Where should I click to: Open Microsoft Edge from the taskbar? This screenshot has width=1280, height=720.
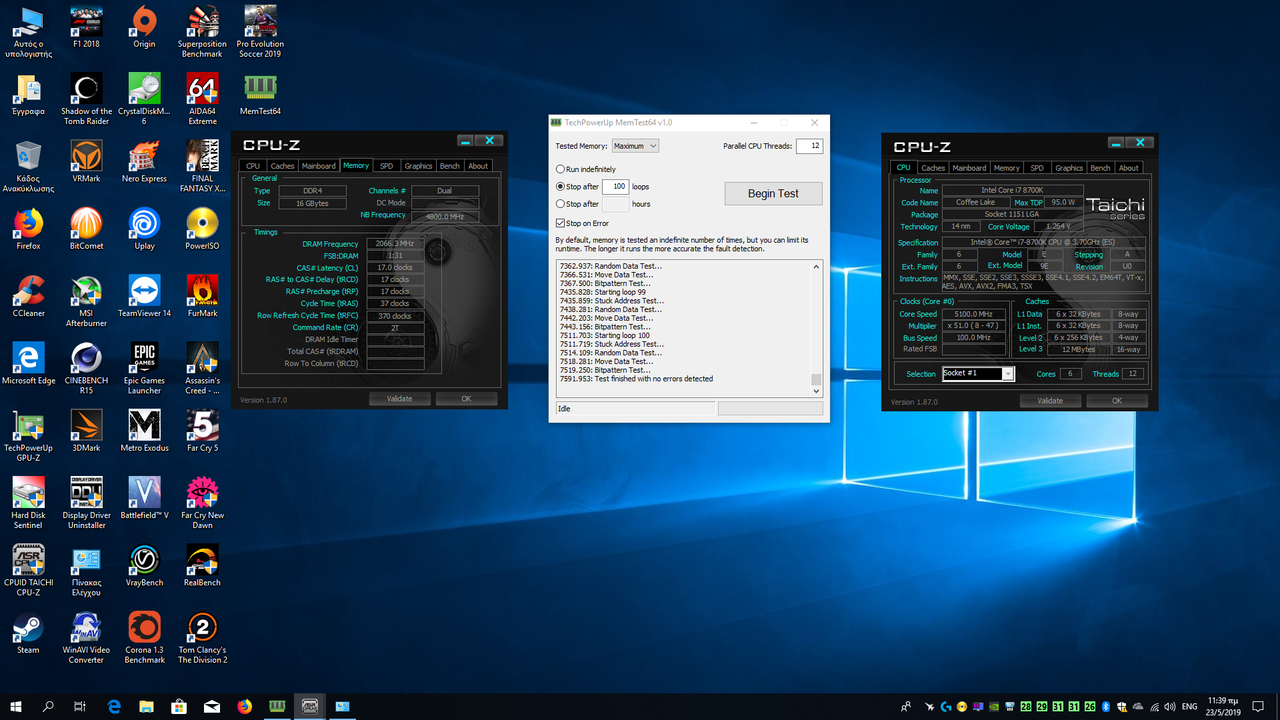click(114, 706)
